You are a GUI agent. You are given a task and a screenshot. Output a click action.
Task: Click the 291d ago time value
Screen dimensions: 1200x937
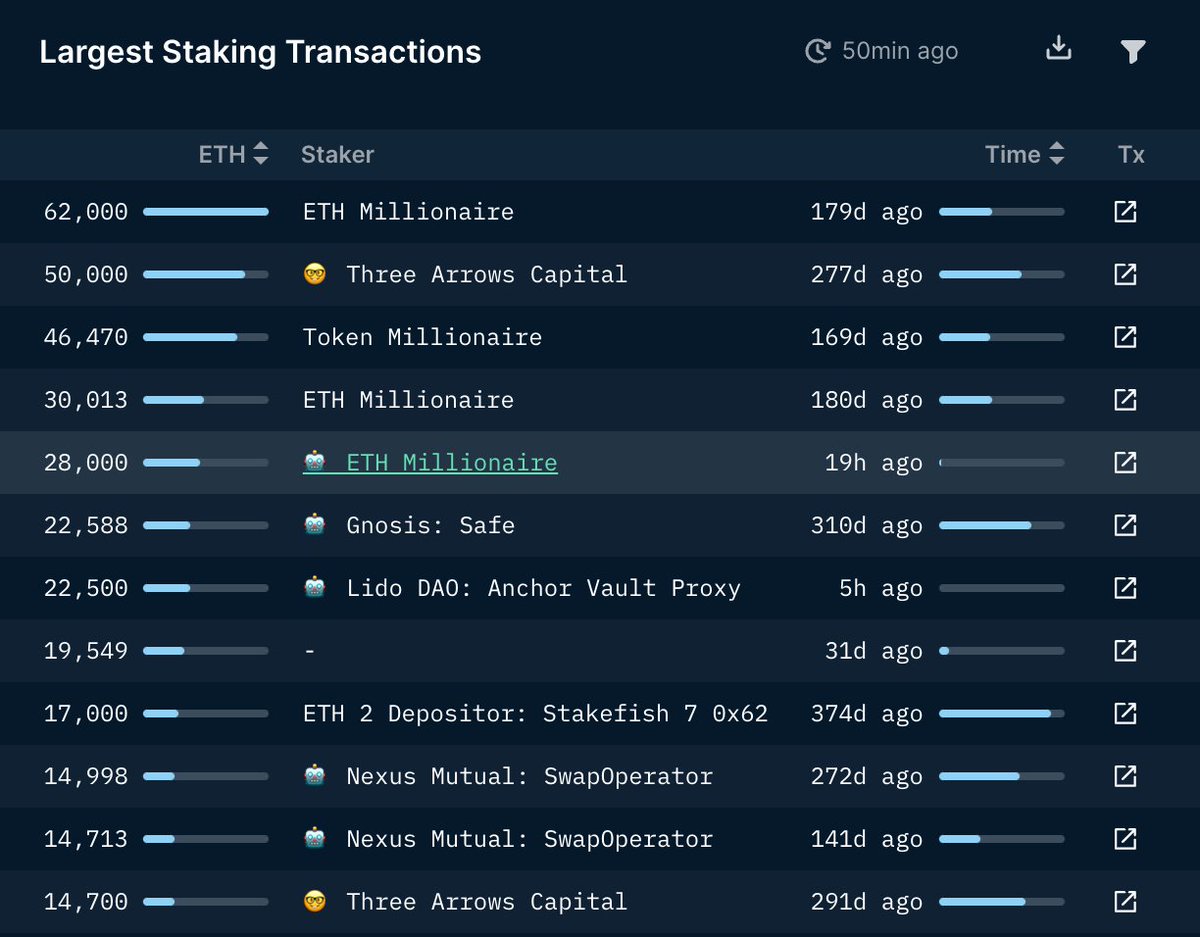(x=866, y=901)
